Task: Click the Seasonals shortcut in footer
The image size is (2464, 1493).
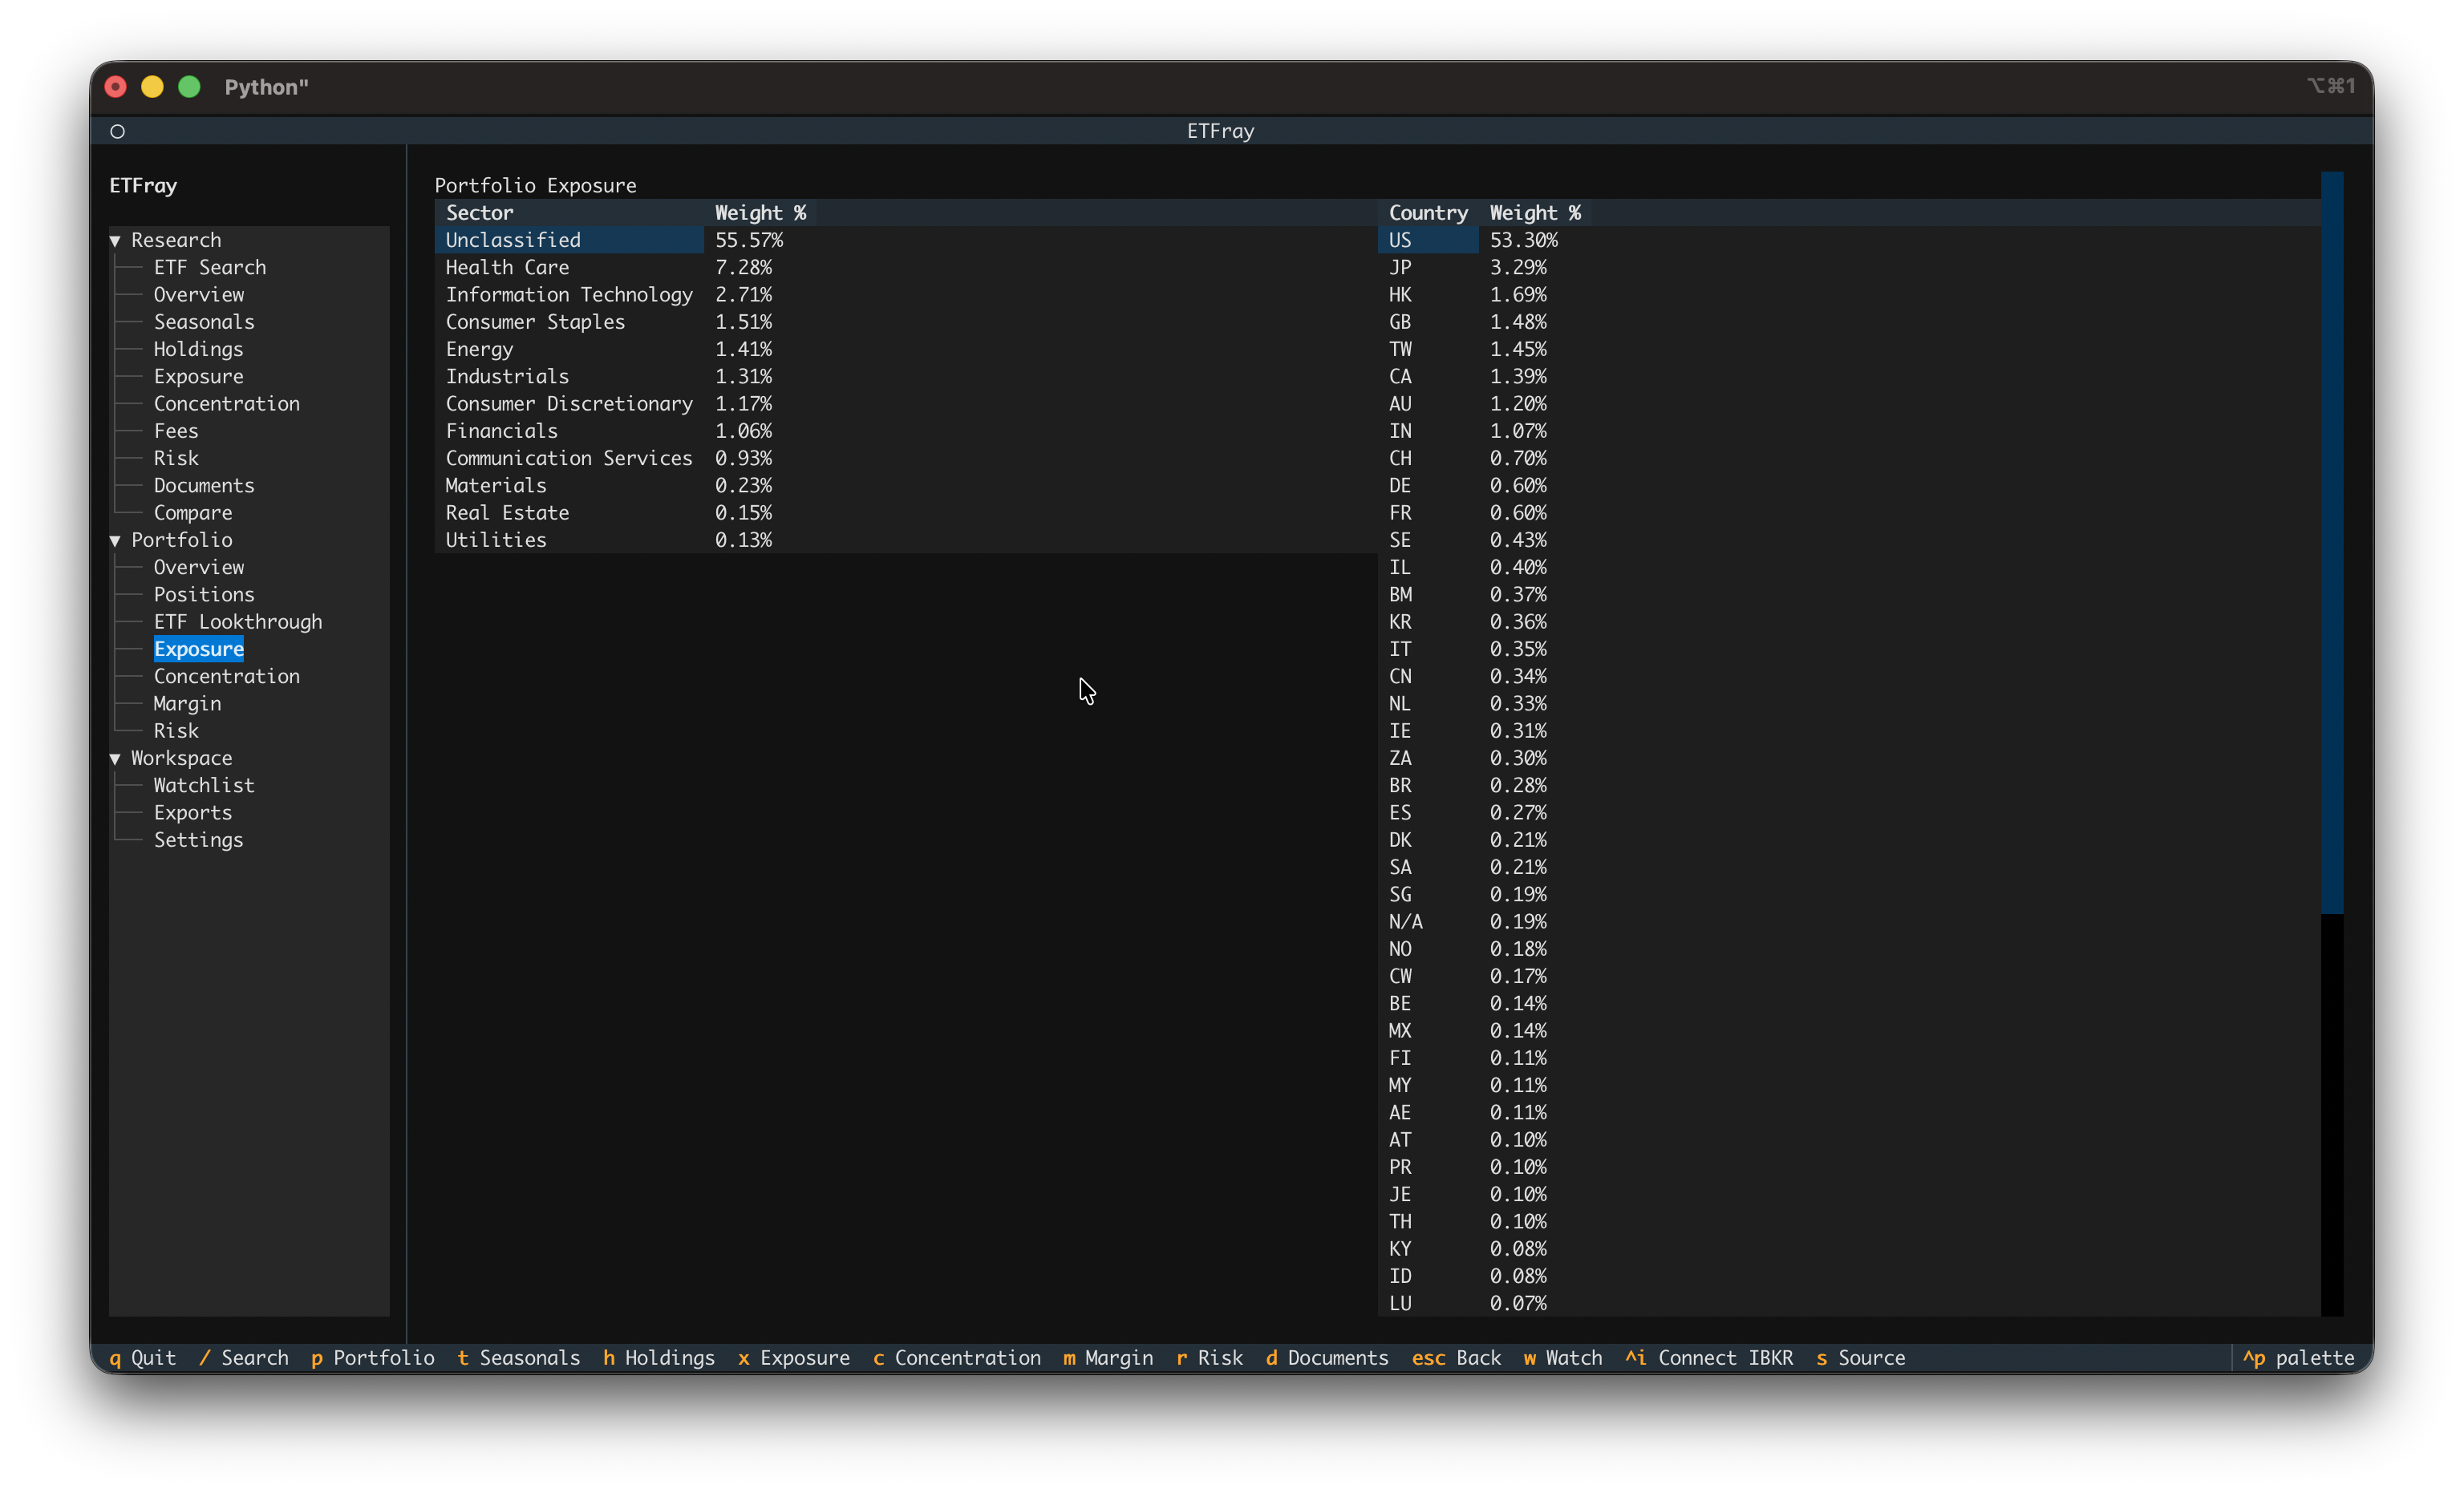Action: pos(518,1358)
